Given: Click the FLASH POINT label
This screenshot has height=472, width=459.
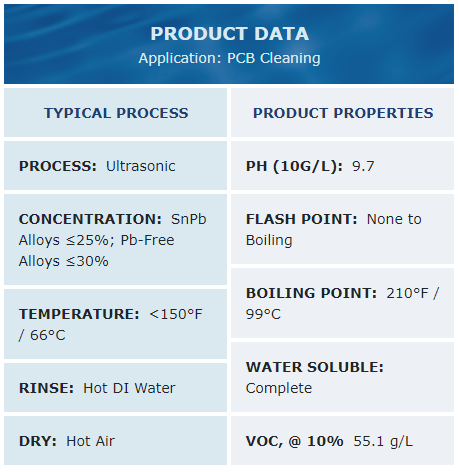Looking at the screenshot, I should [301, 219].
